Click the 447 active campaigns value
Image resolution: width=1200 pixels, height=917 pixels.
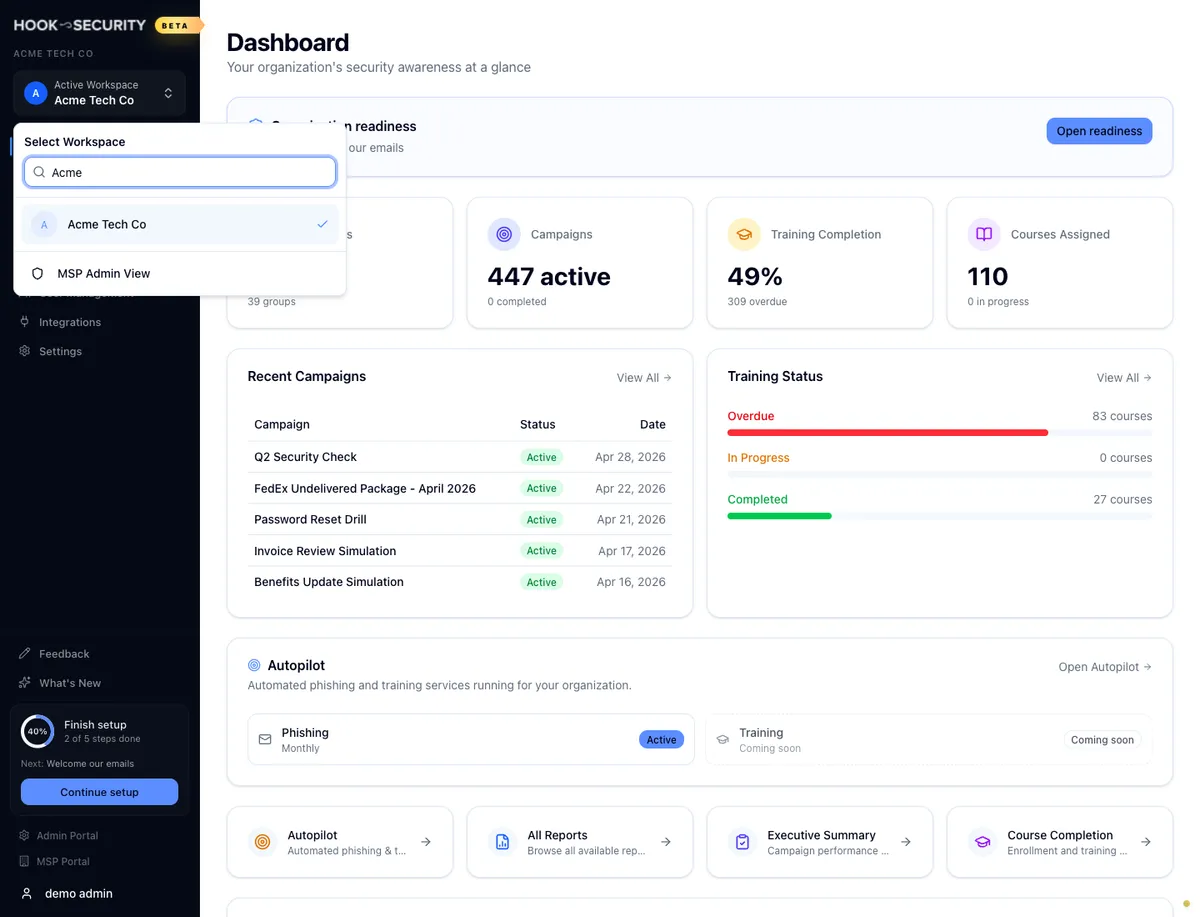(549, 276)
